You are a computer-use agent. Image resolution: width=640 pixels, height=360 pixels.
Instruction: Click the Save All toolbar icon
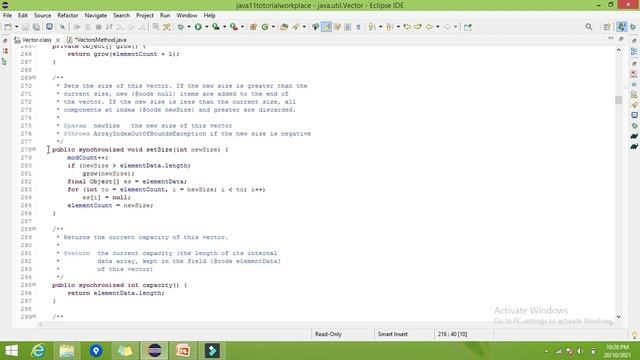(x=36, y=27)
